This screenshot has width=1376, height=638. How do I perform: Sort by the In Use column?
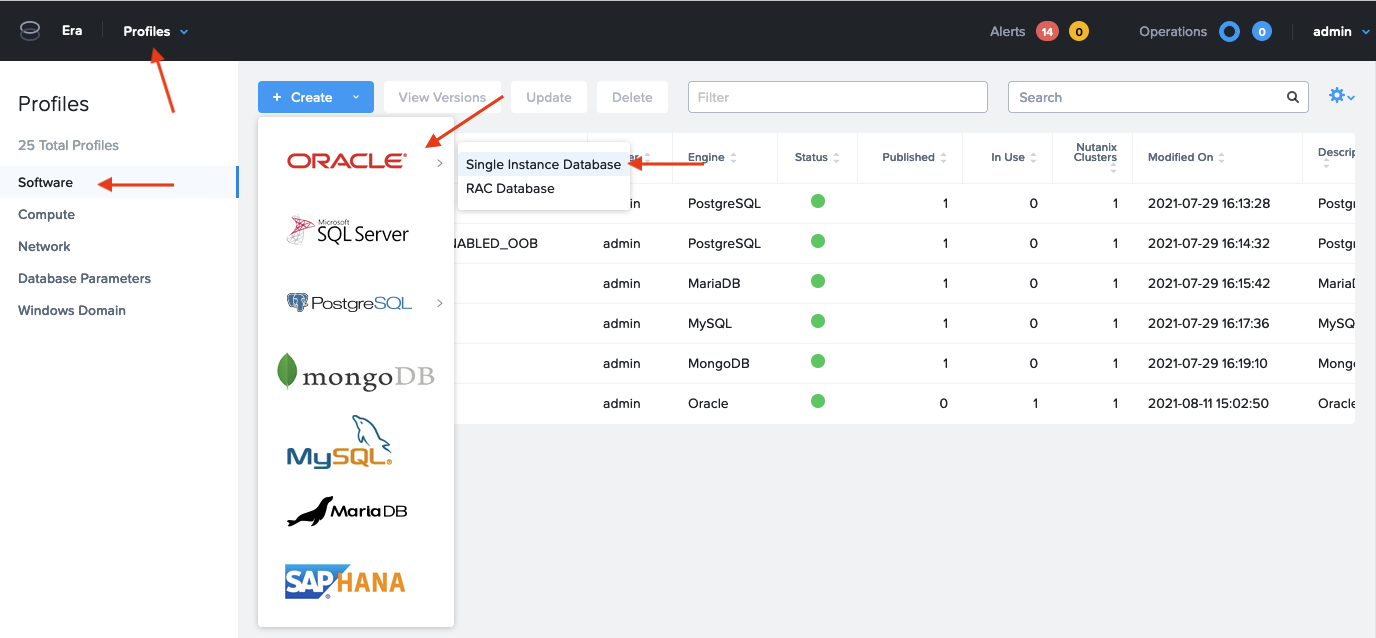tap(1014, 158)
